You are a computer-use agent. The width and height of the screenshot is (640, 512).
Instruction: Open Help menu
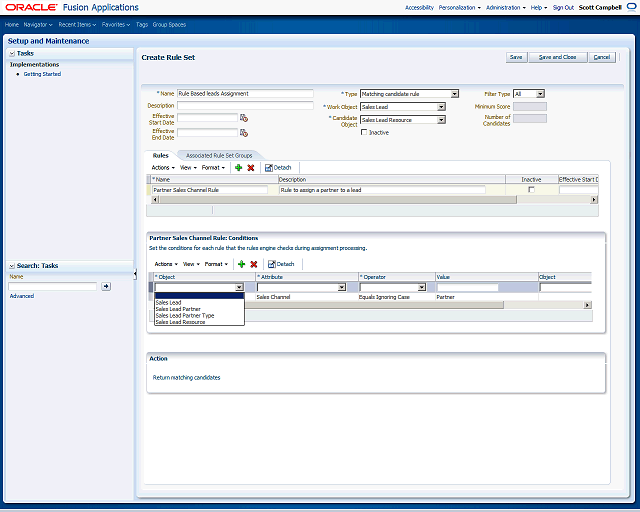[x=539, y=7]
